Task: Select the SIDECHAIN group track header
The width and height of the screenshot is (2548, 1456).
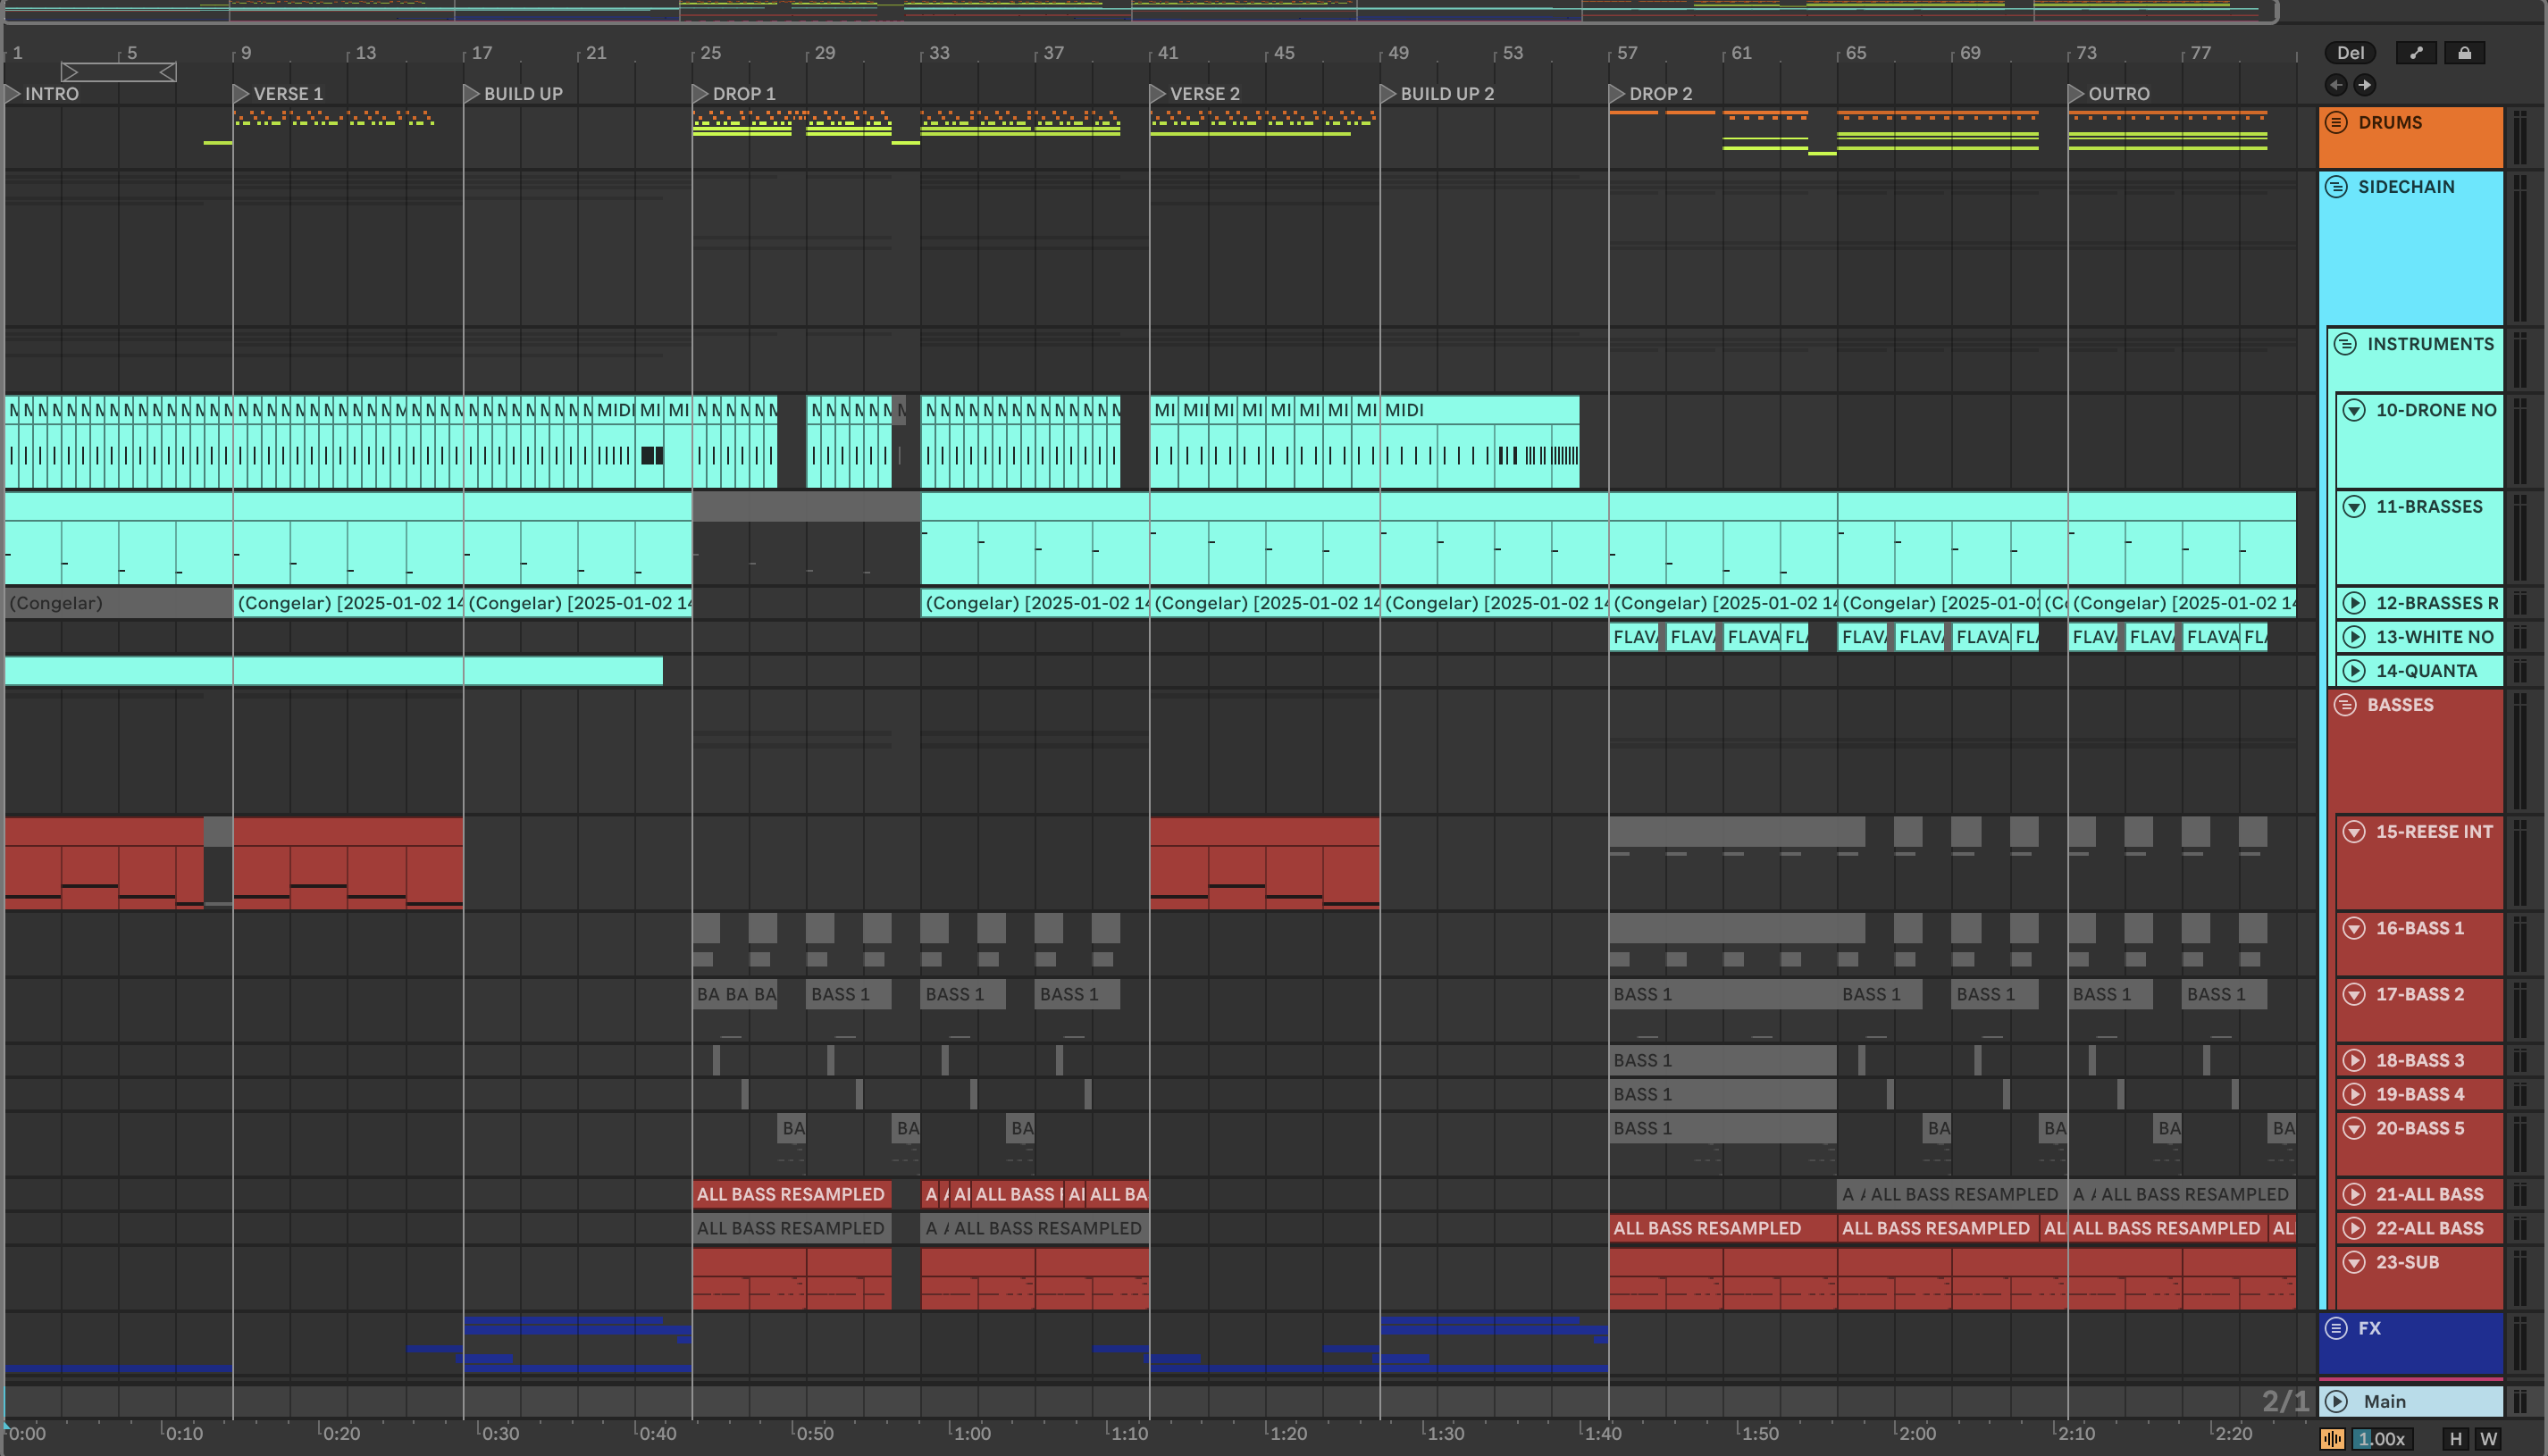Action: pyautogui.click(x=2405, y=187)
